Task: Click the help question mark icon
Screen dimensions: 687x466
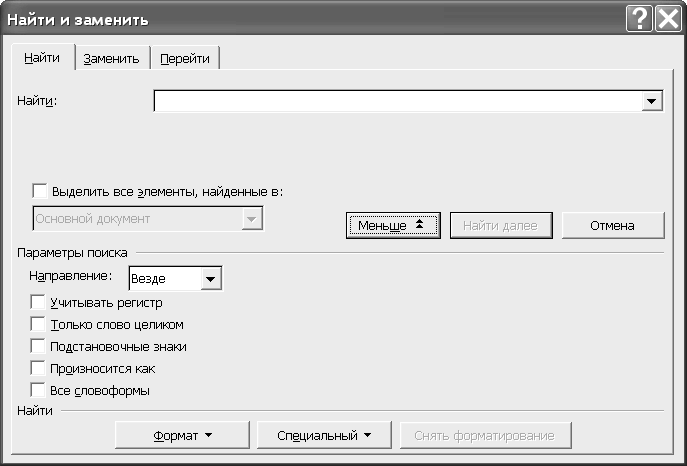Action: point(639,19)
